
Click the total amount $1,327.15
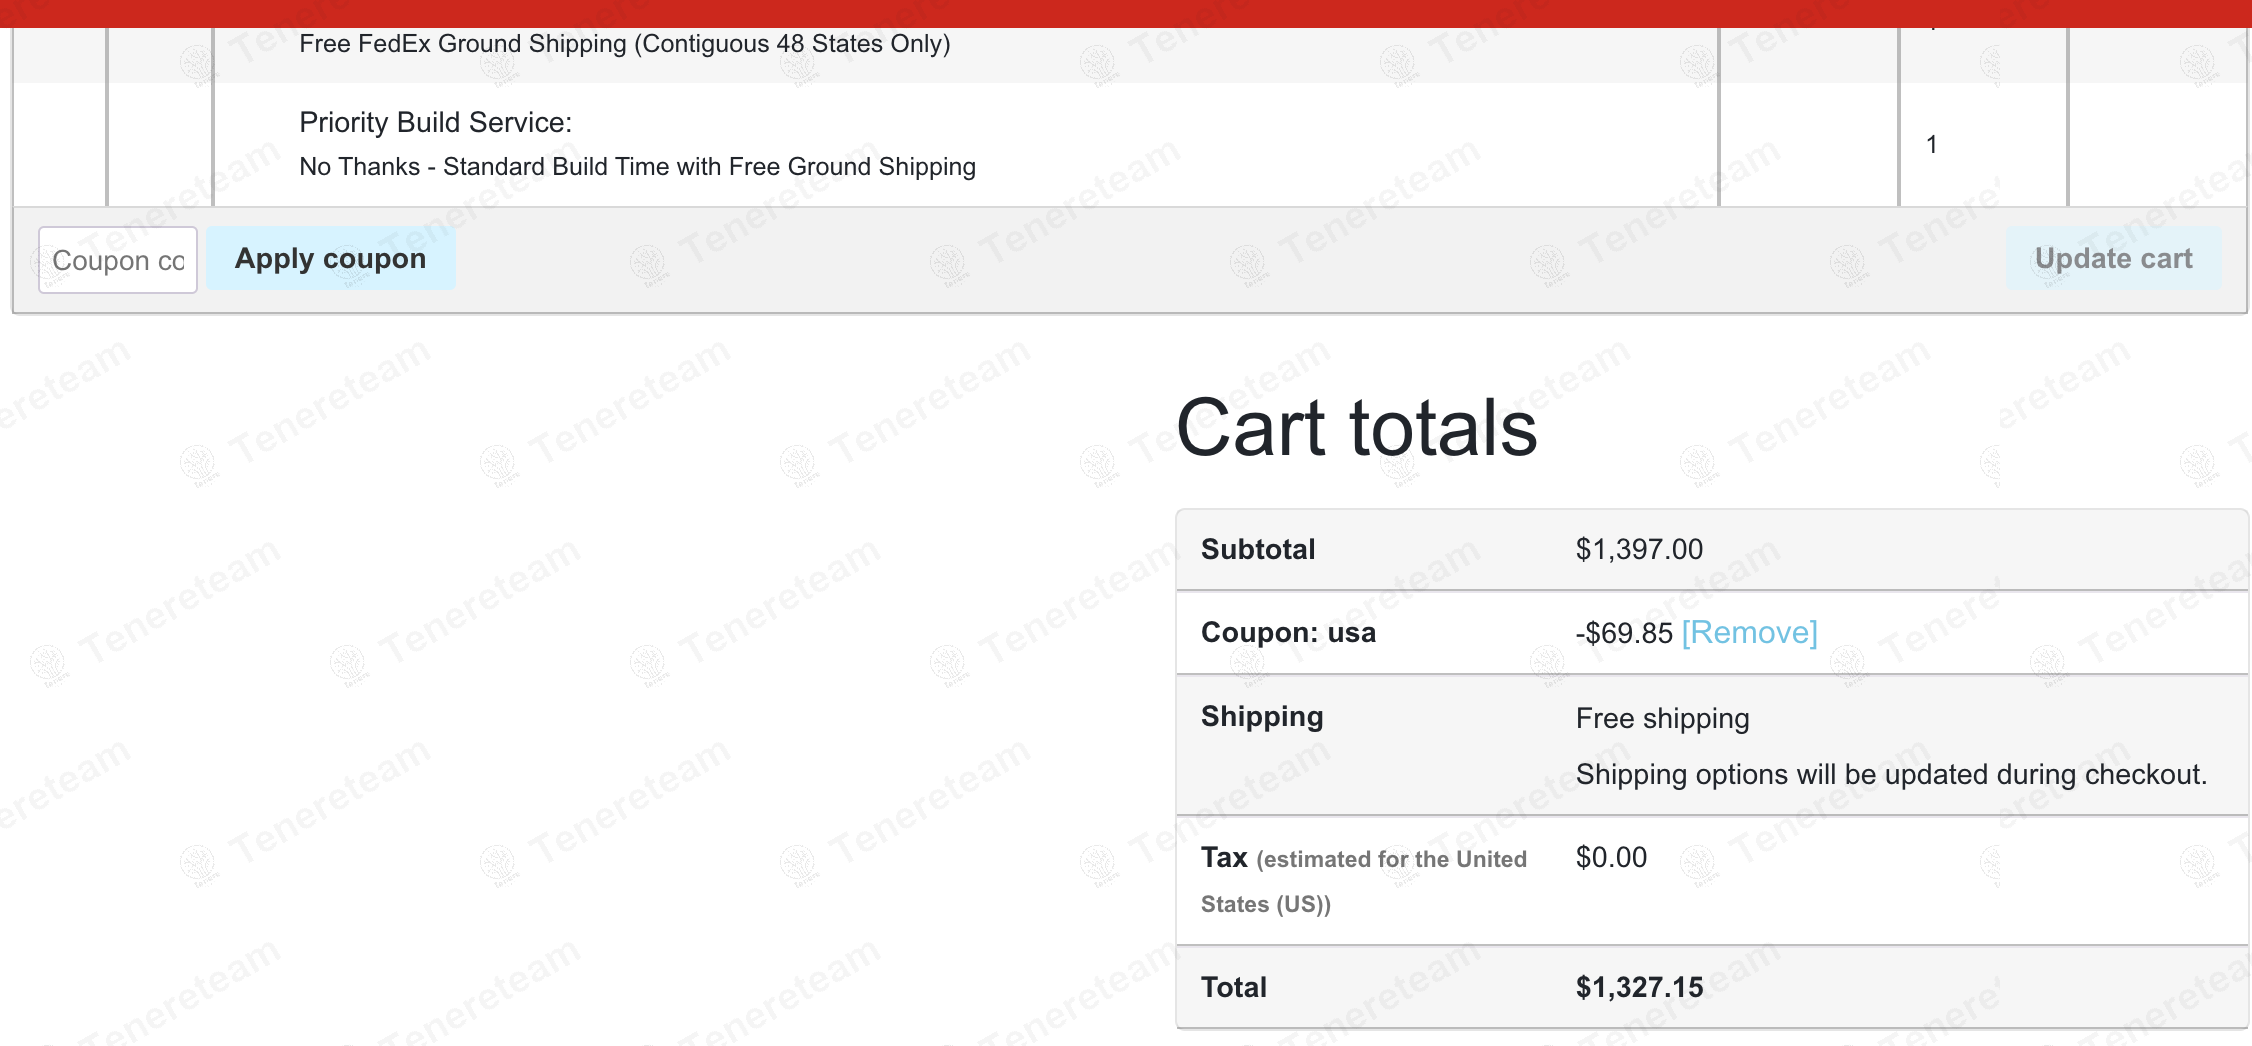(1639, 988)
